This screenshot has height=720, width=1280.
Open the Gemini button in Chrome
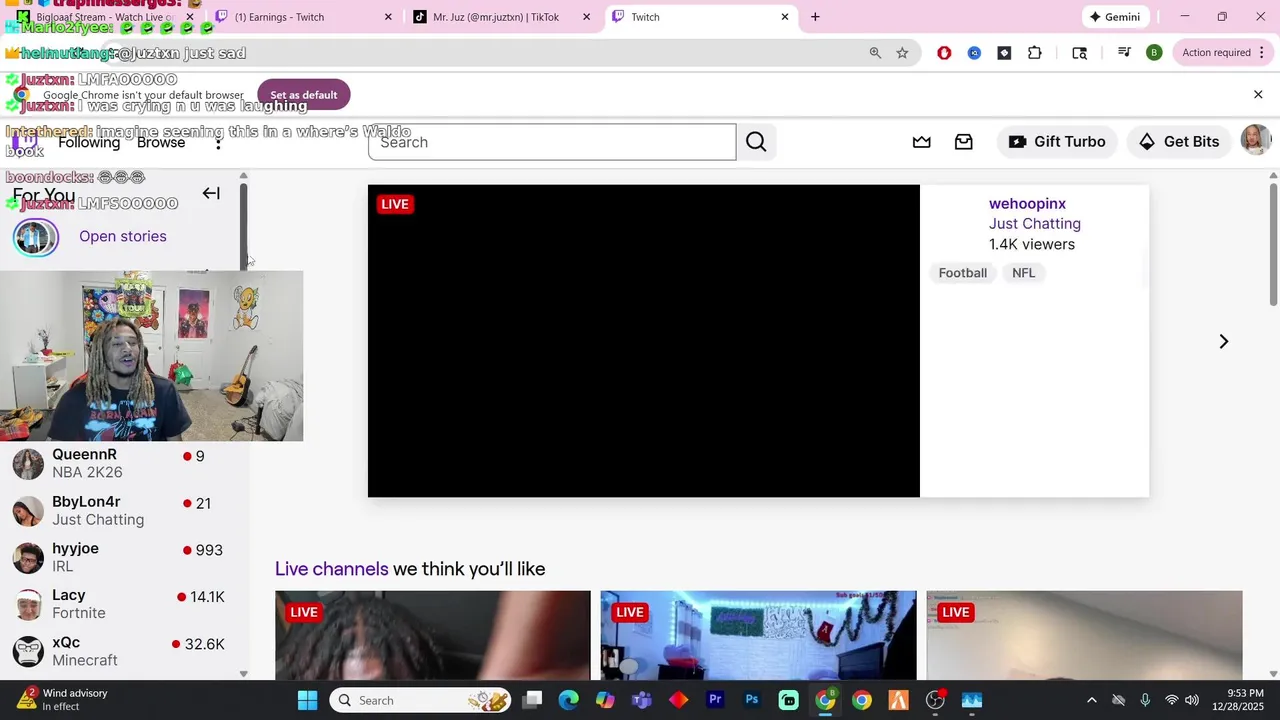click(1114, 17)
